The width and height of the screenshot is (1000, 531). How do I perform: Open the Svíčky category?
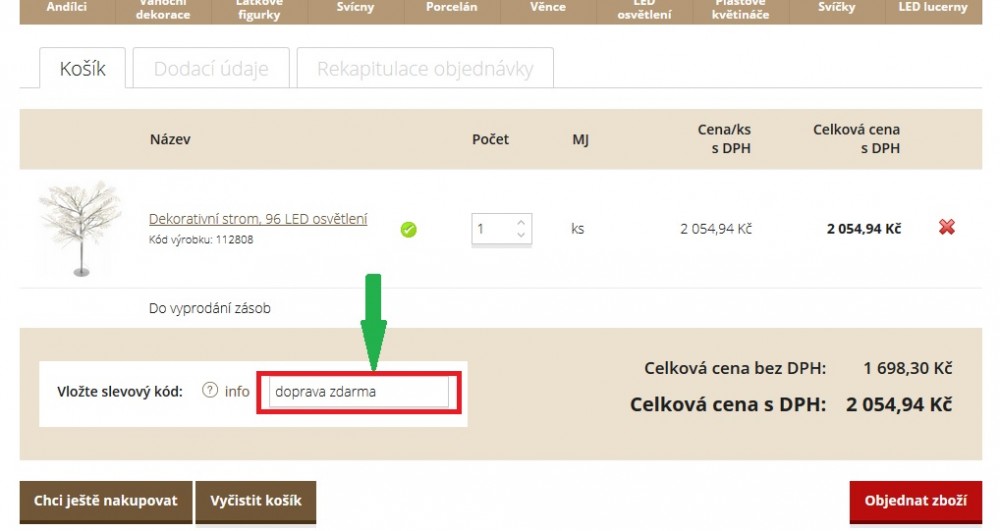coord(837,8)
